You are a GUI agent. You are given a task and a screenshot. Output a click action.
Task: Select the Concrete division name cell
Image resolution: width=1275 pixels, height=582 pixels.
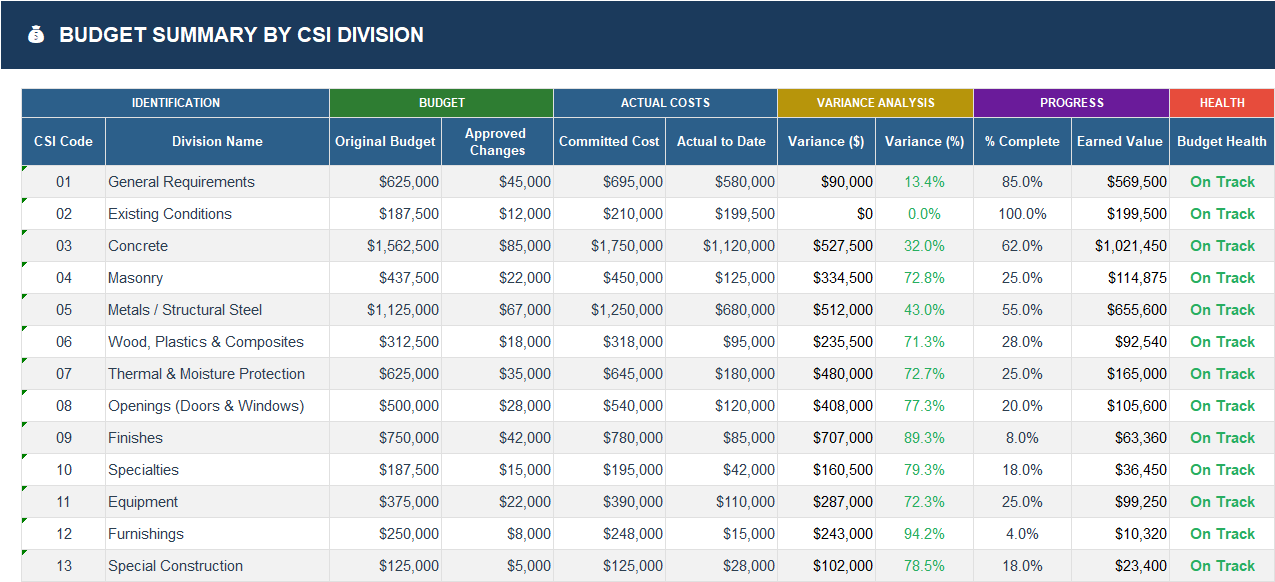coord(217,246)
